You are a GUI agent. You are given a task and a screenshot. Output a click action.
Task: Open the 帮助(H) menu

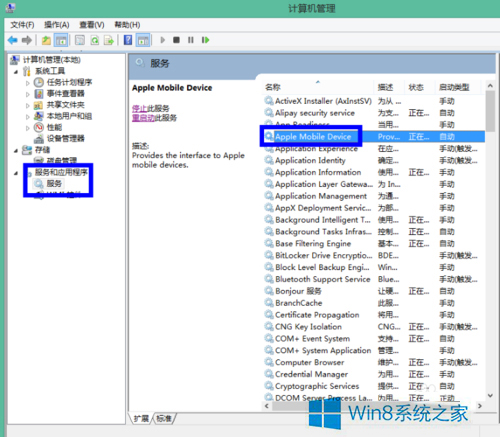click(x=127, y=25)
